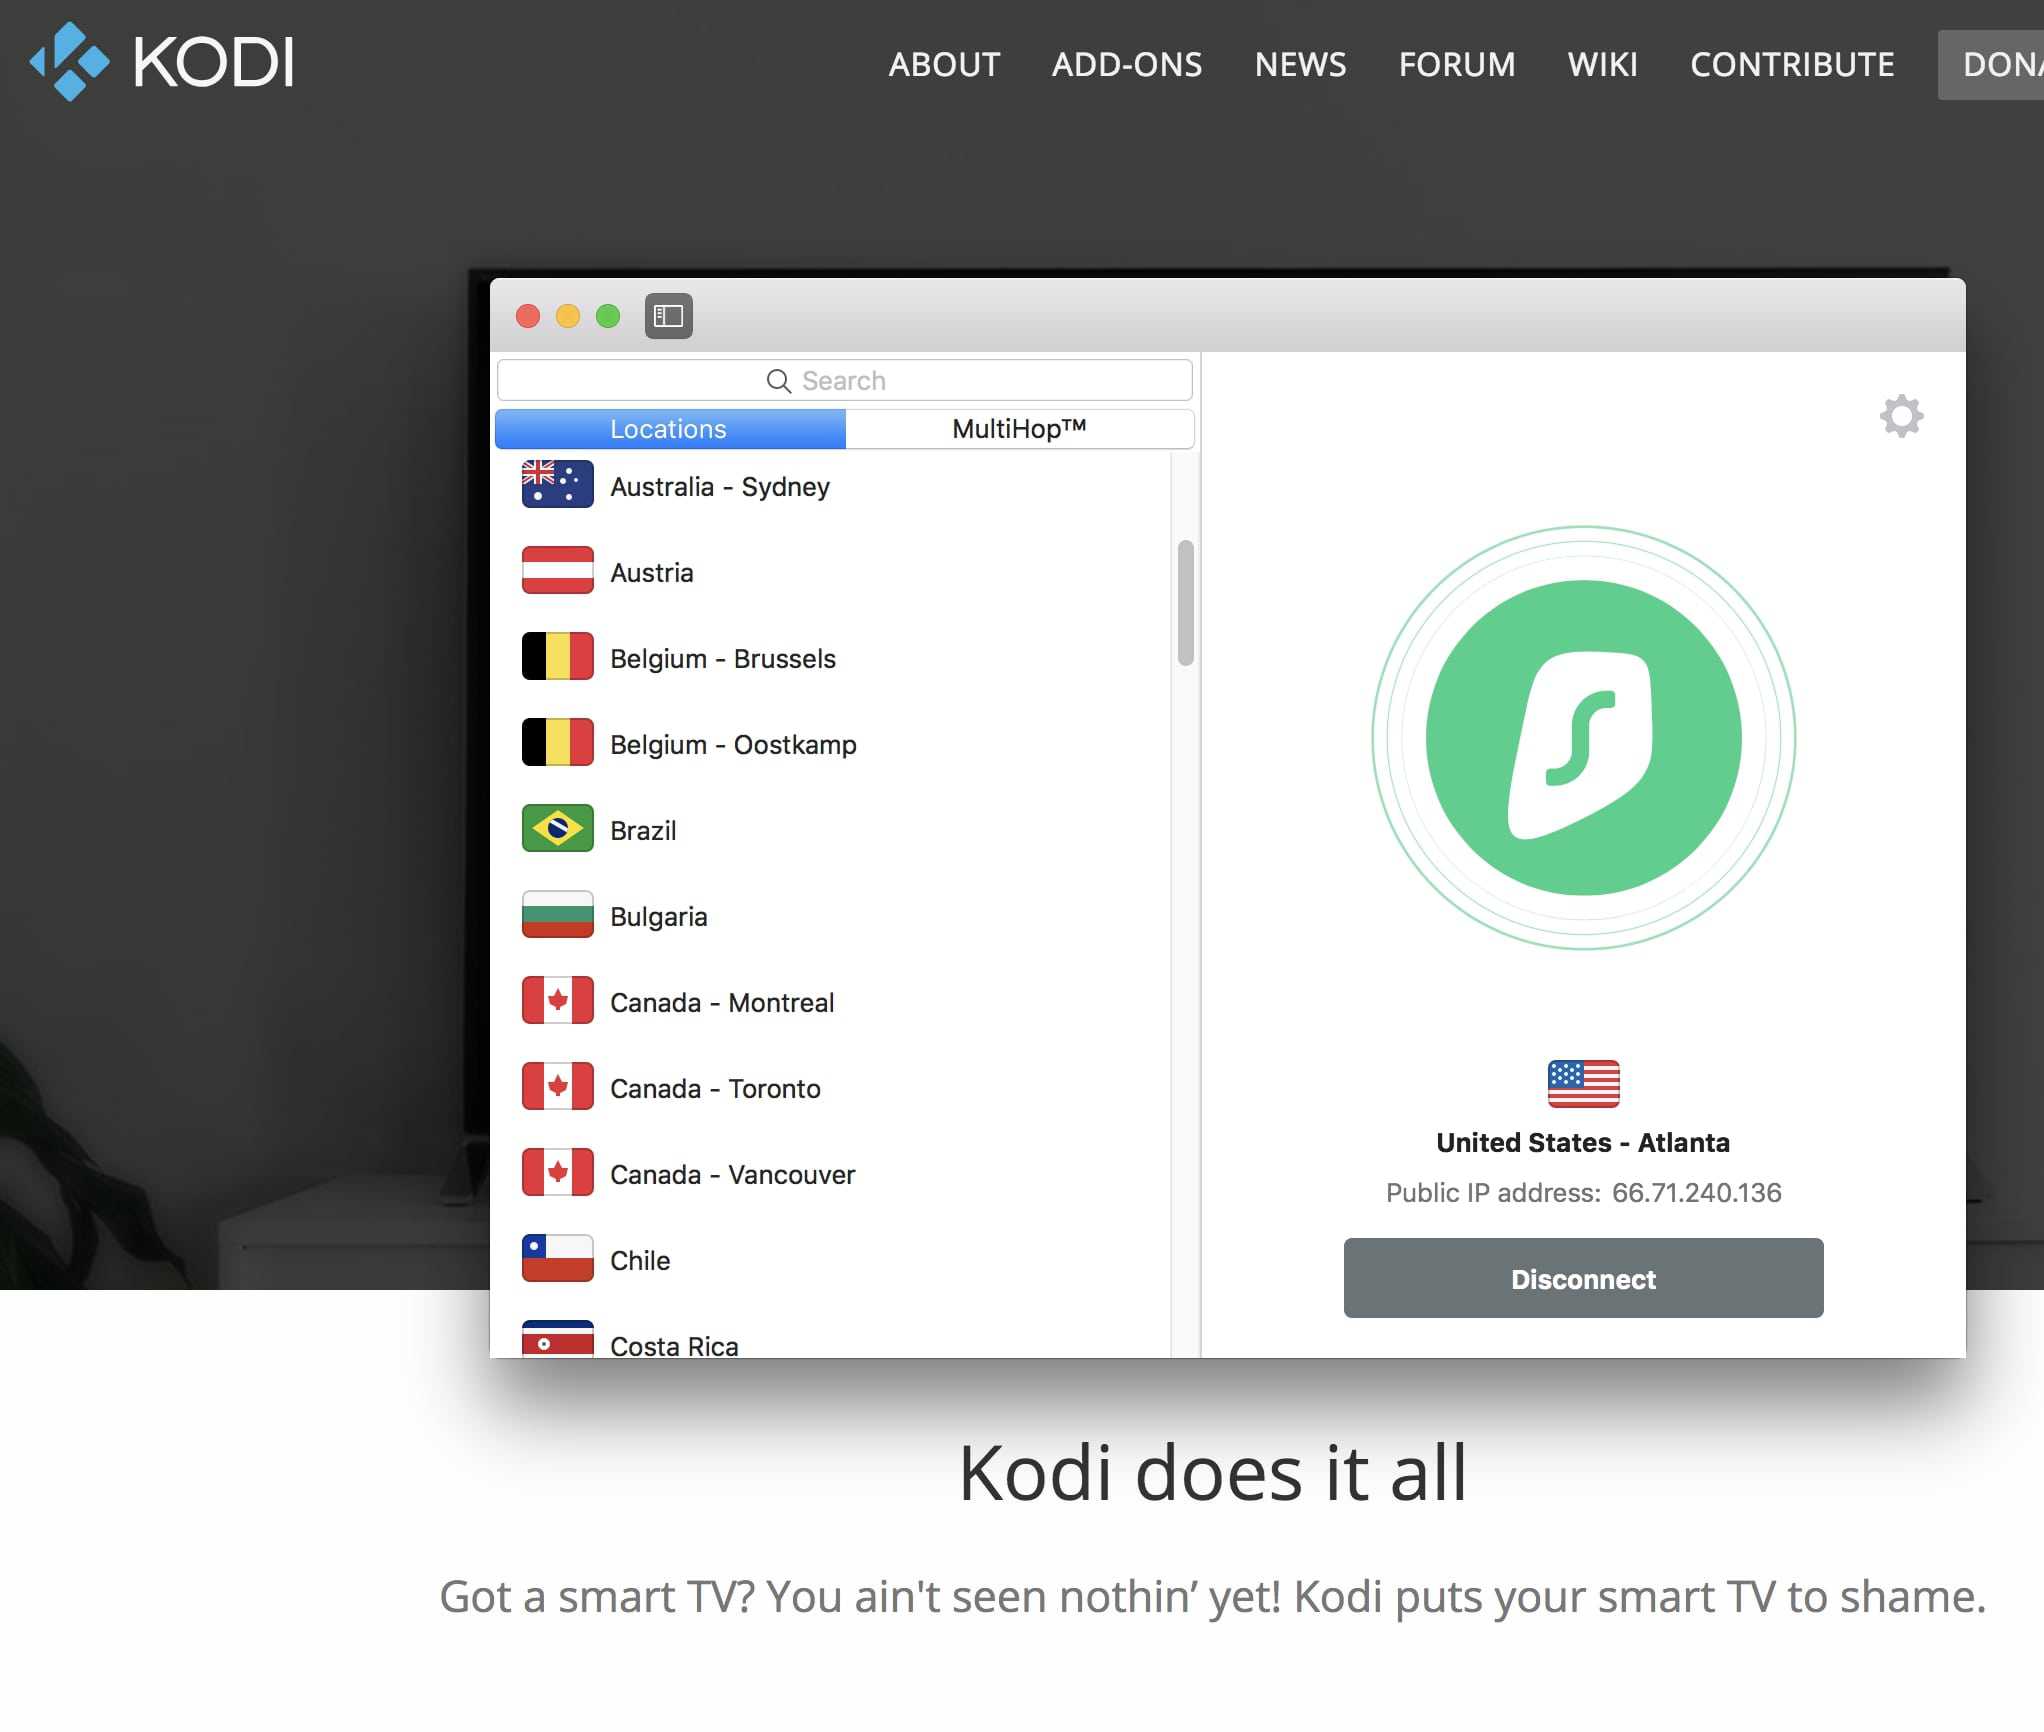Image resolution: width=2044 pixels, height=1732 pixels.
Task: Switch to MultiHop™ tab
Action: [1019, 428]
